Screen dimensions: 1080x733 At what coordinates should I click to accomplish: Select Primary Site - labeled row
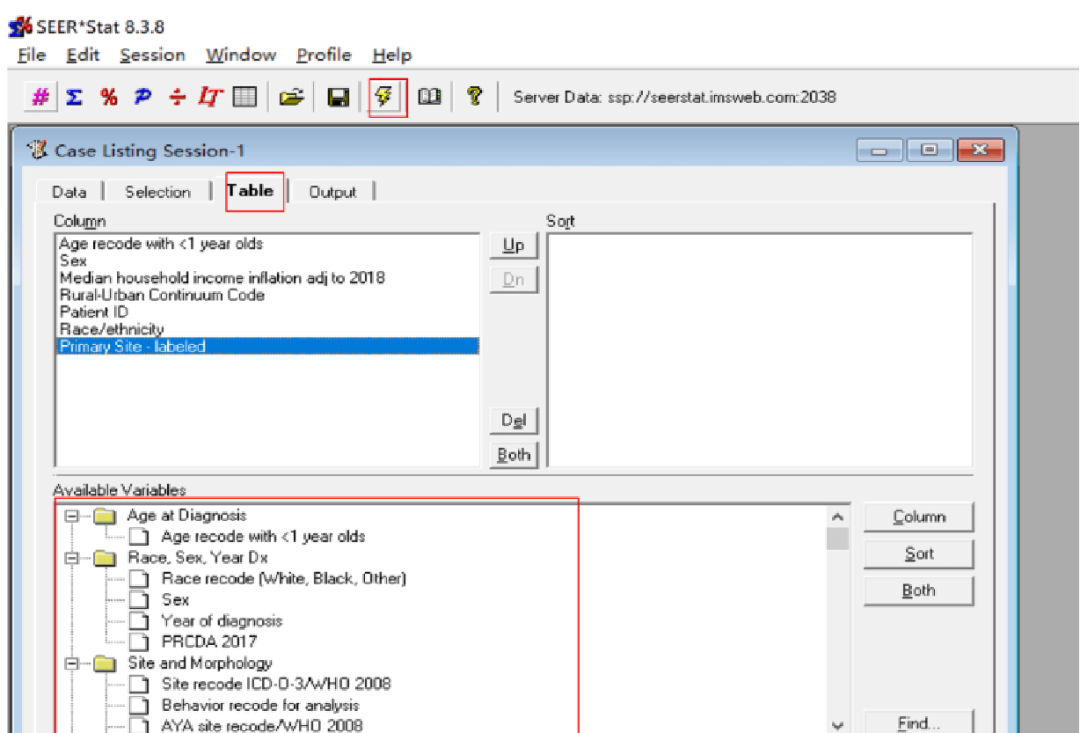tap(267, 347)
